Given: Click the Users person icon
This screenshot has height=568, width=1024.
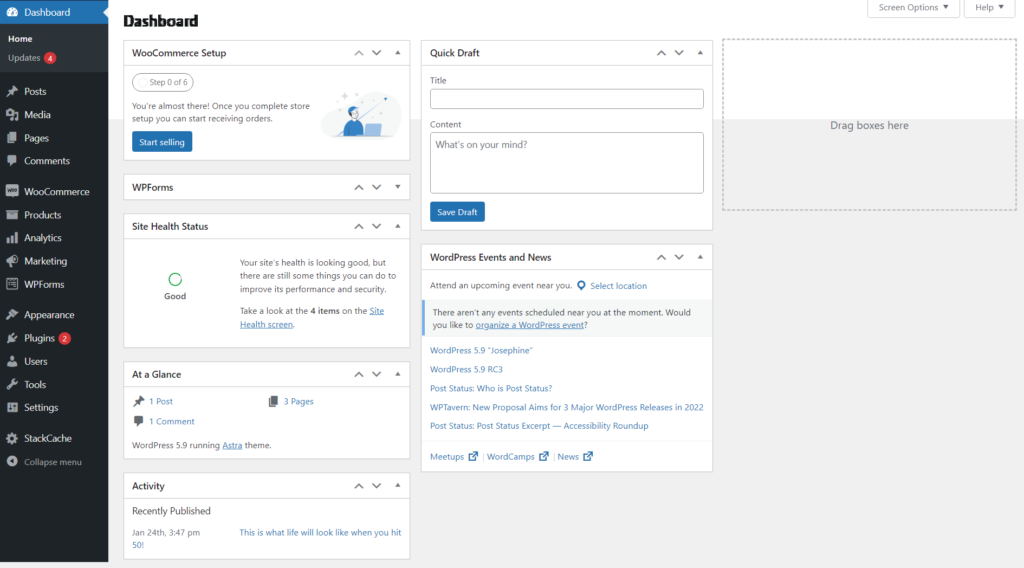Looking at the screenshot, I should pyautogui.click(x=12, y=361).
